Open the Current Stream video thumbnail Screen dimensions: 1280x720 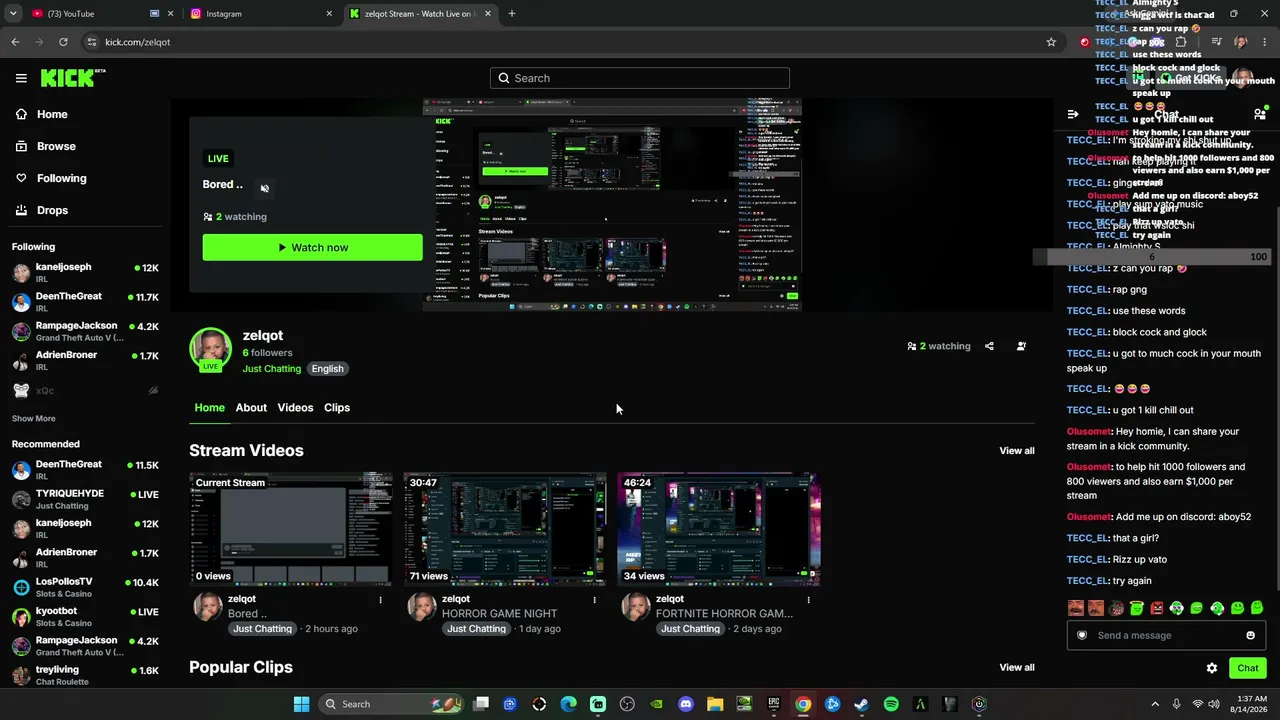pos(291,529)
